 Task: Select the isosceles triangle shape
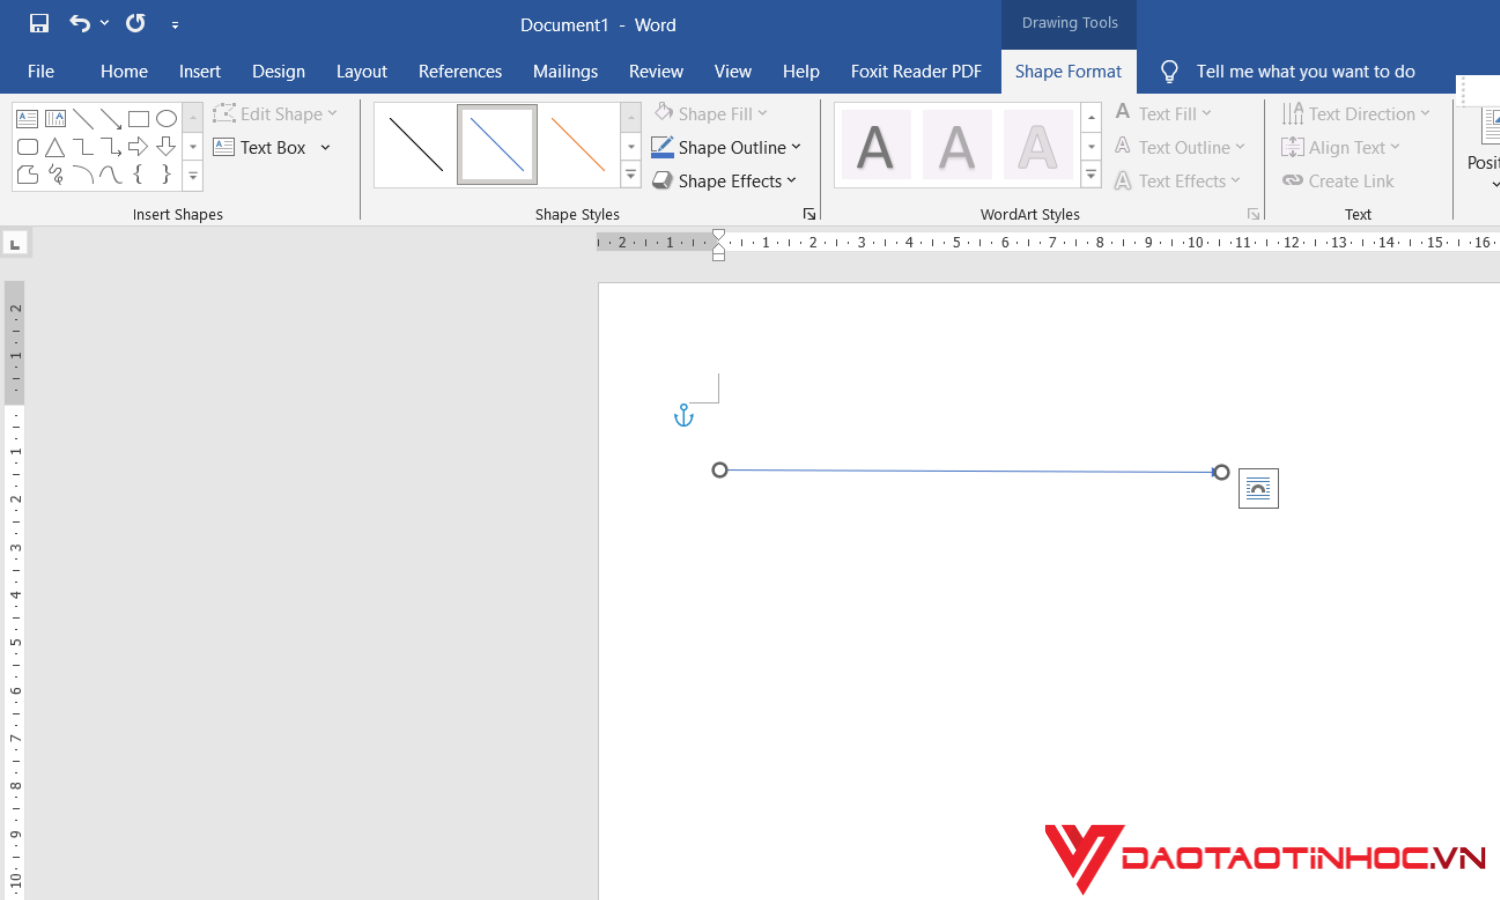(x=55, y=147)
